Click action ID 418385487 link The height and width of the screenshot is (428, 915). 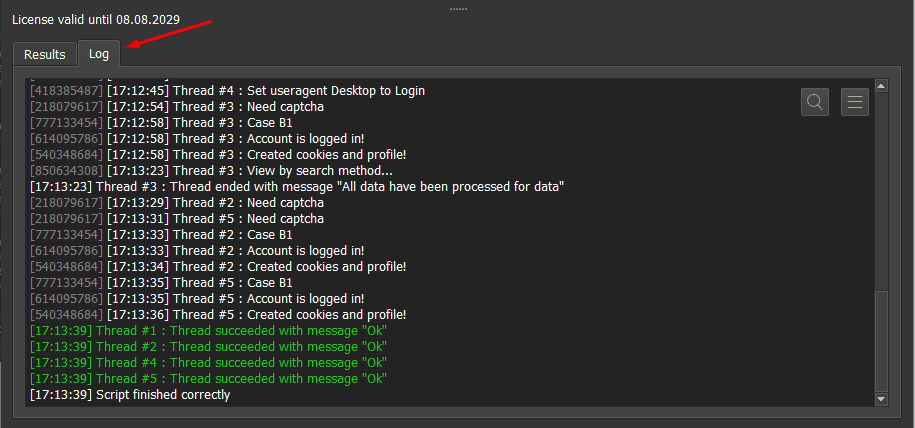pos(66,91)
